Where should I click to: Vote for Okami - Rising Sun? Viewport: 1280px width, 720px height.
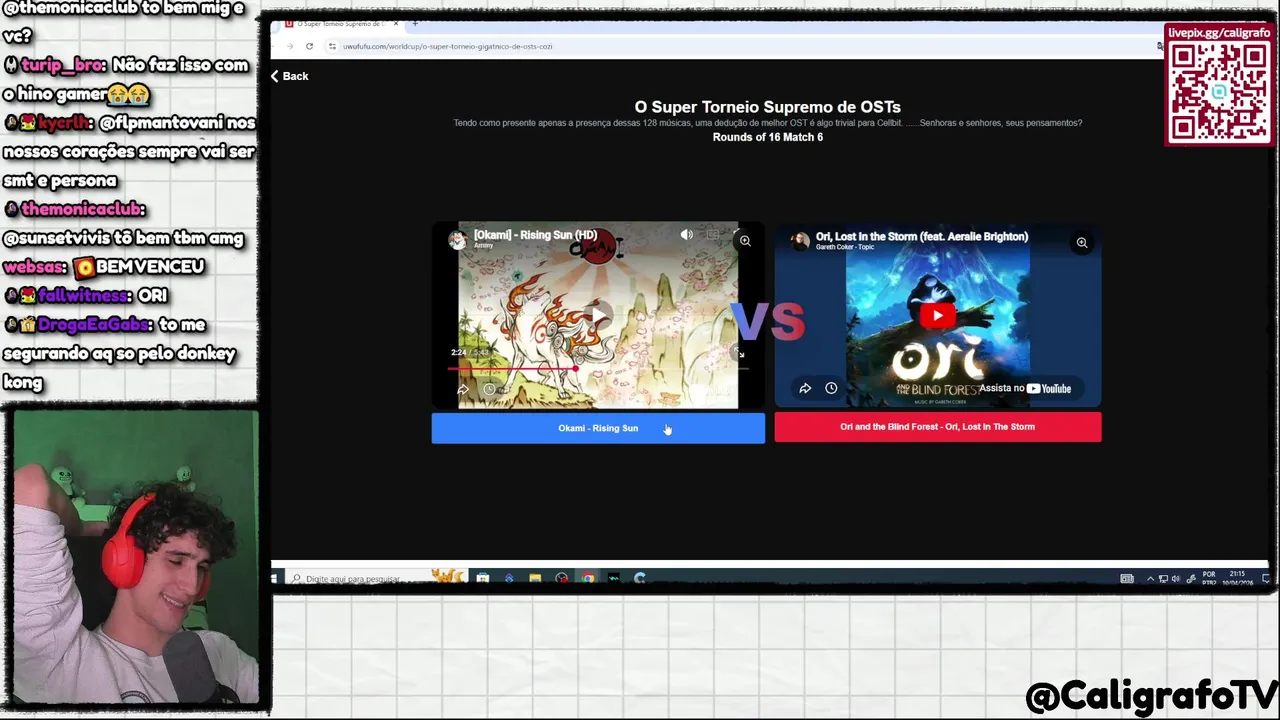[598, 428]
